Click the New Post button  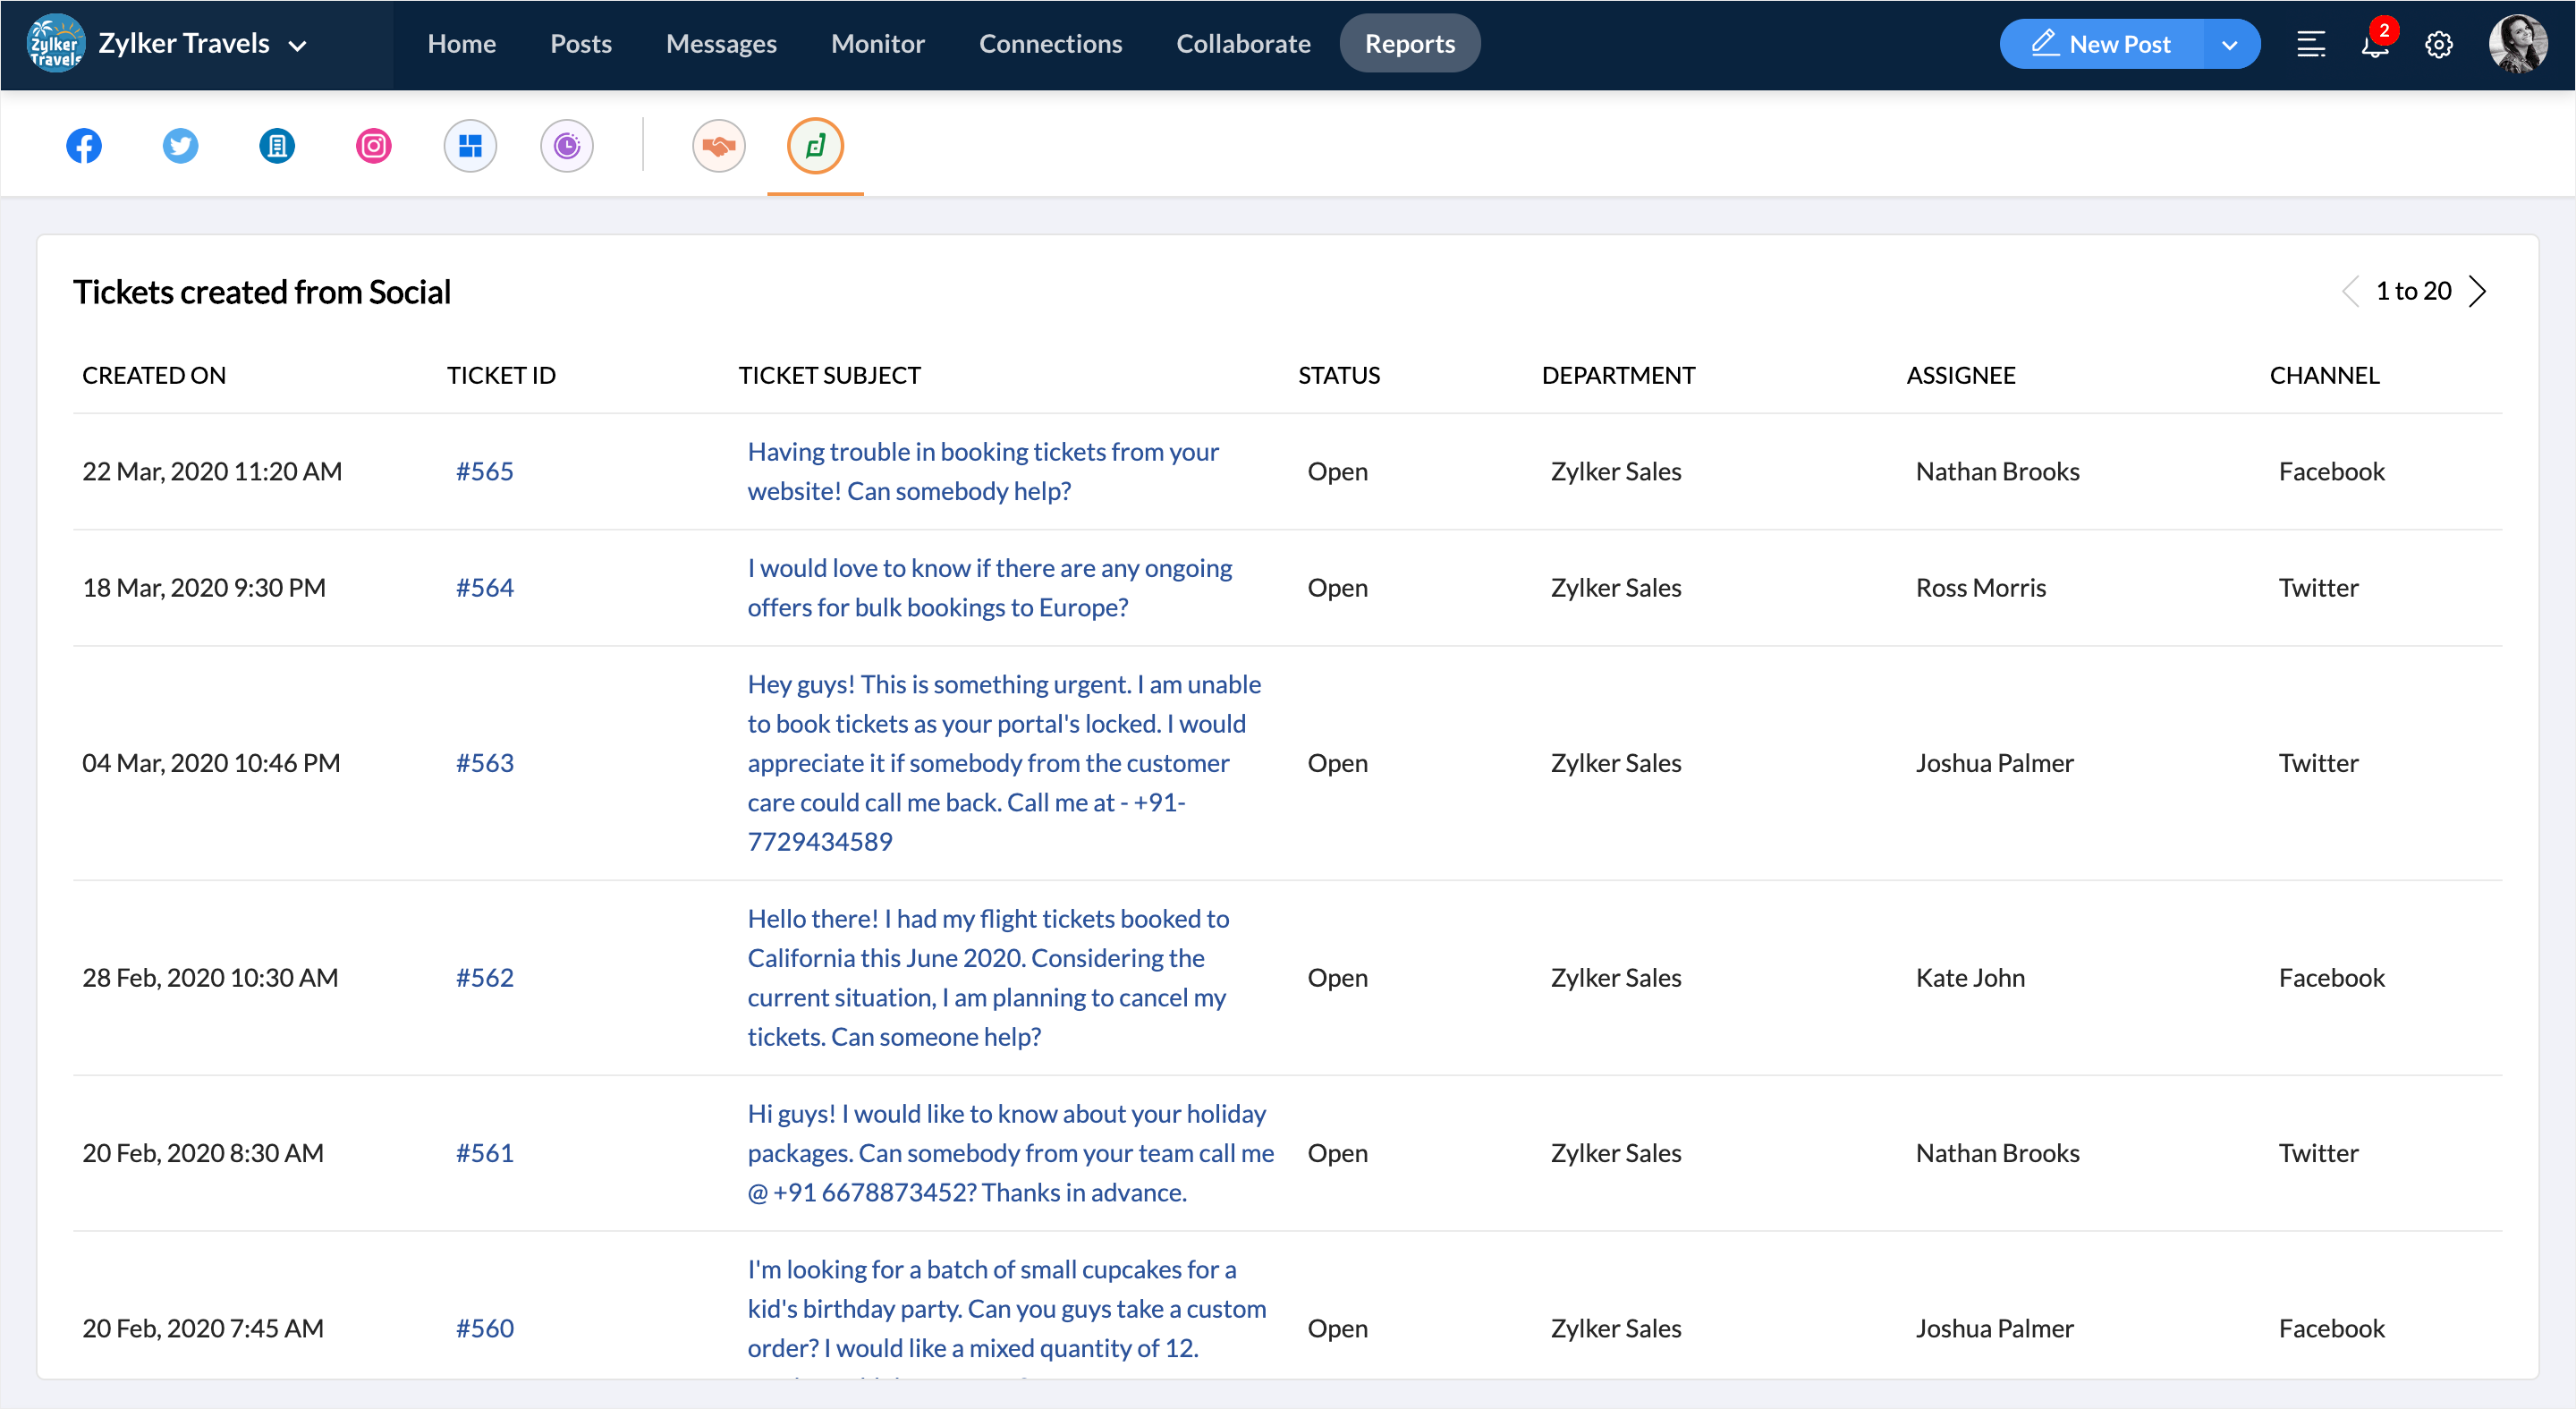(x=2101, y=44)
